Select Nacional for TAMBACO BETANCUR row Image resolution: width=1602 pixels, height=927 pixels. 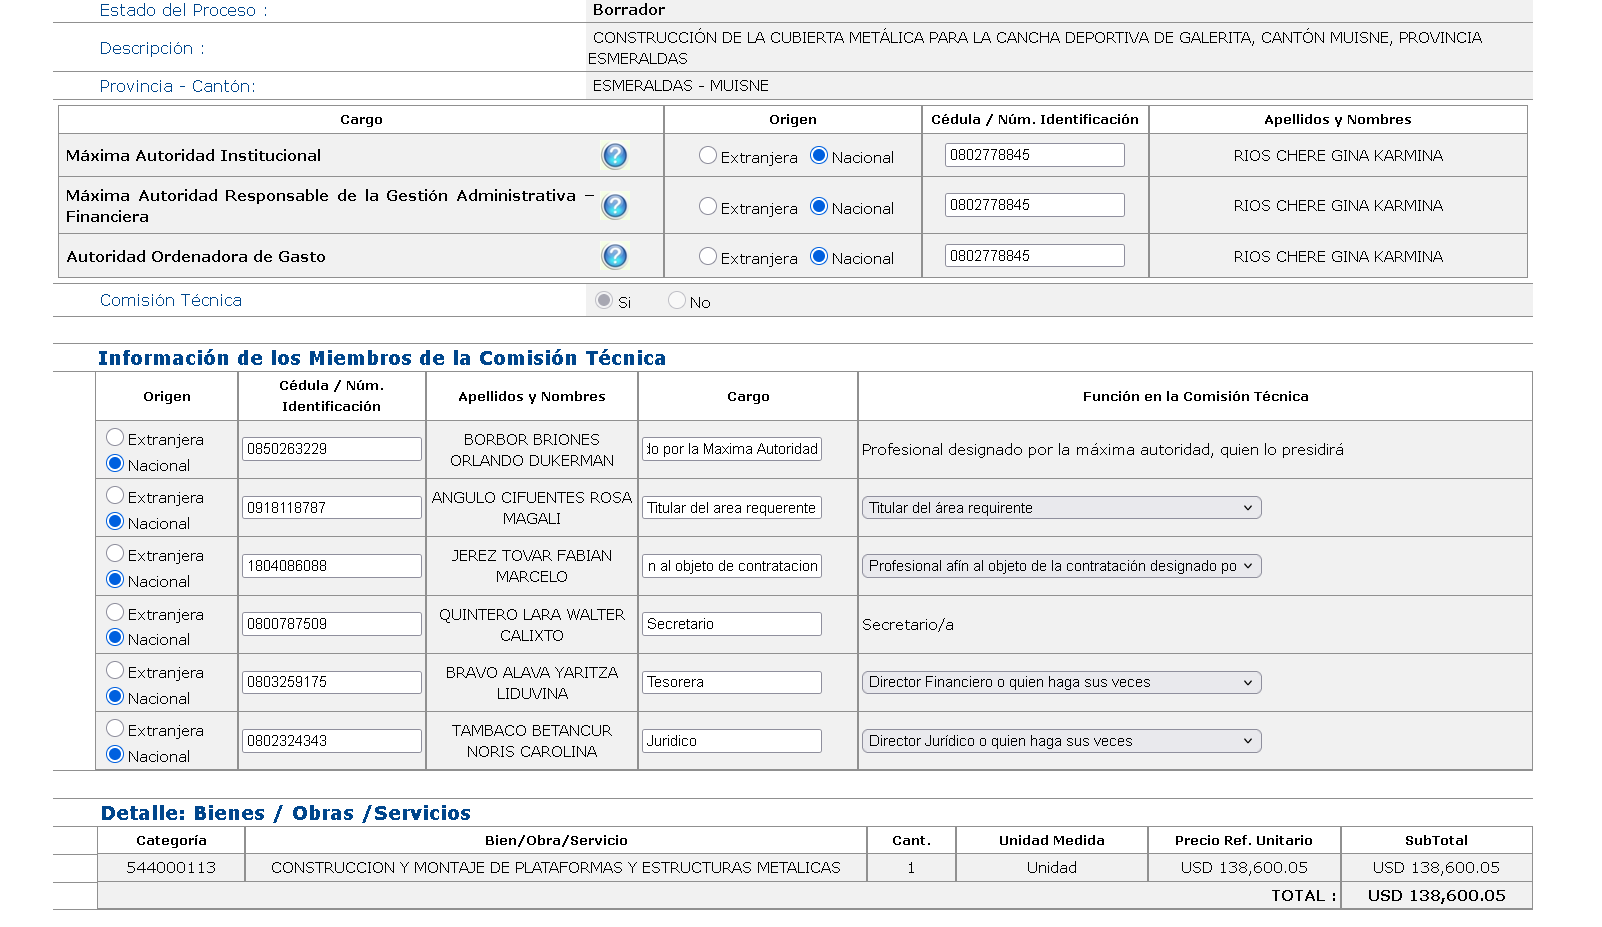click(115, 754)
